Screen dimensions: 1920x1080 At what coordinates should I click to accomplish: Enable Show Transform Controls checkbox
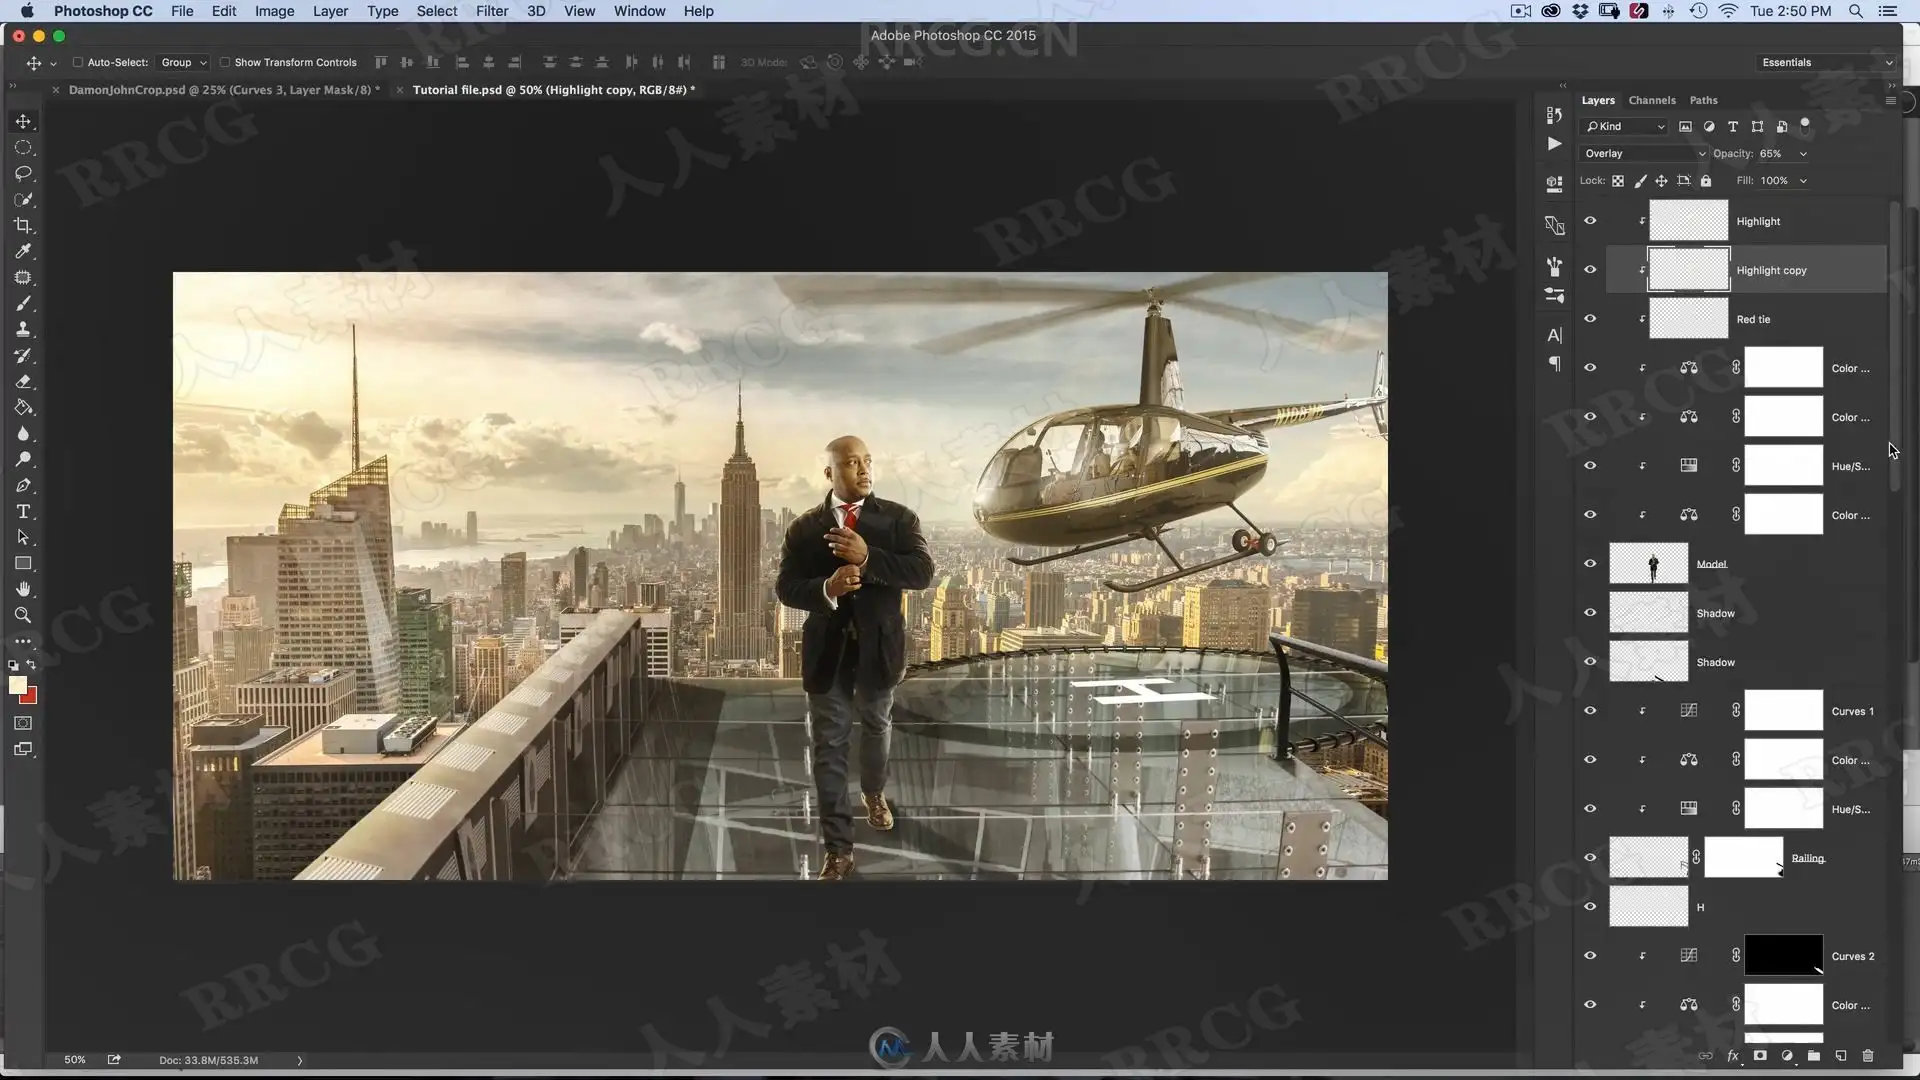pyautogui.click(x=225, y=62)
